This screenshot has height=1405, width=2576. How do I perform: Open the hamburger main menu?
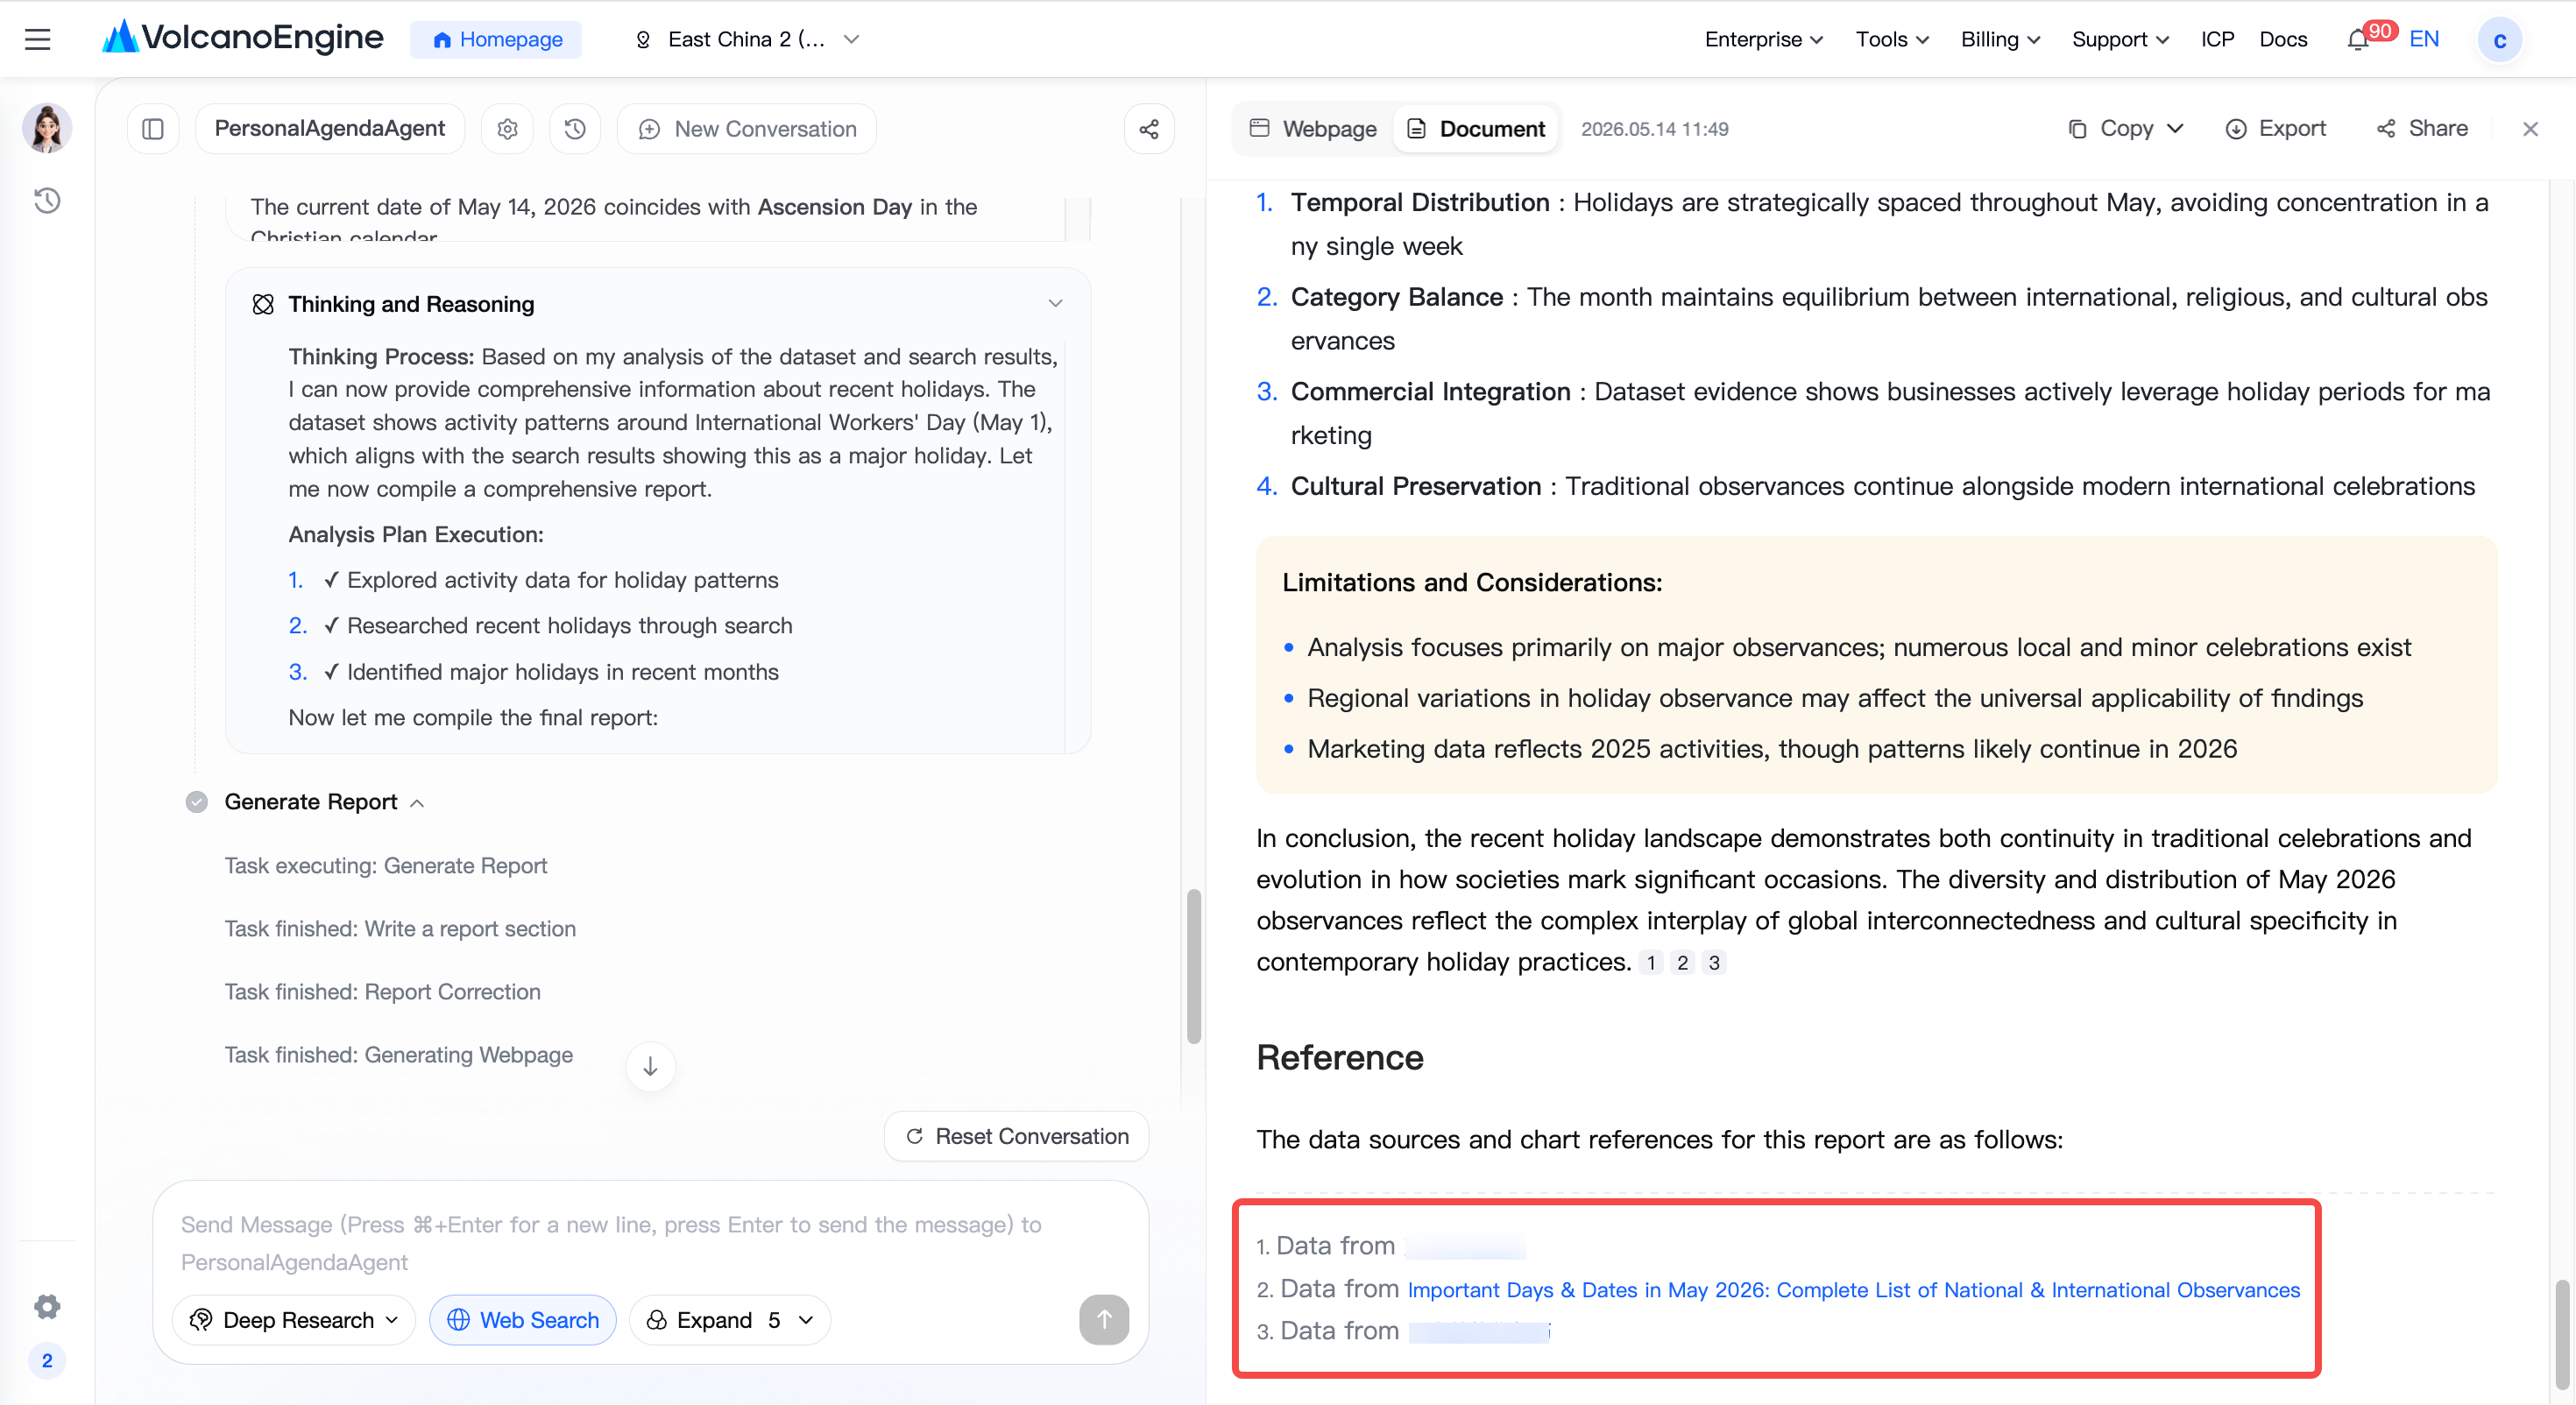[38, 39]
